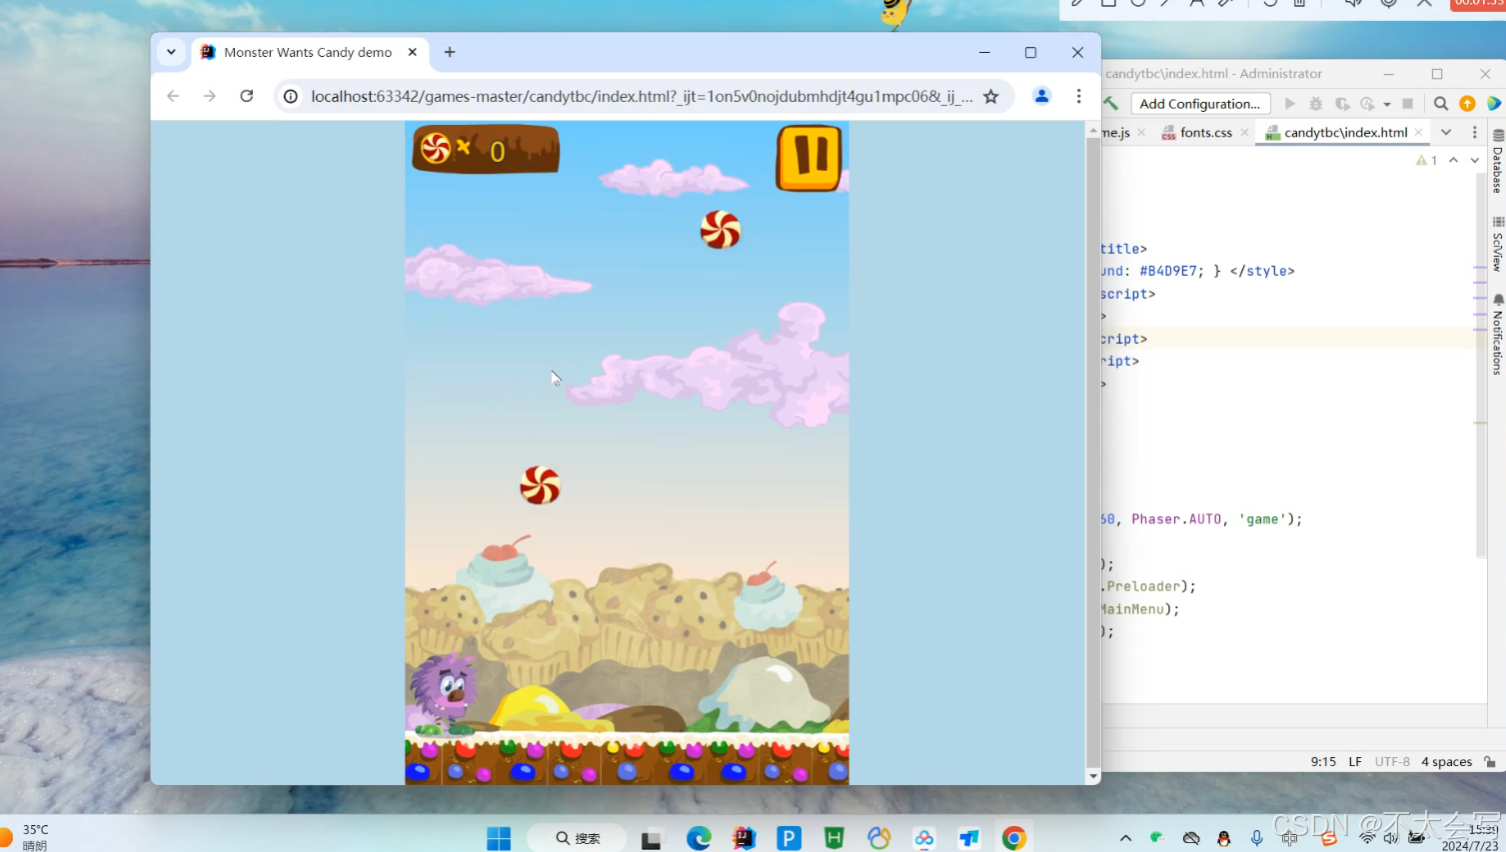The image size is (1506, 852).
Task: Bookmark this page with the star icon
Action: coord(991,96)
